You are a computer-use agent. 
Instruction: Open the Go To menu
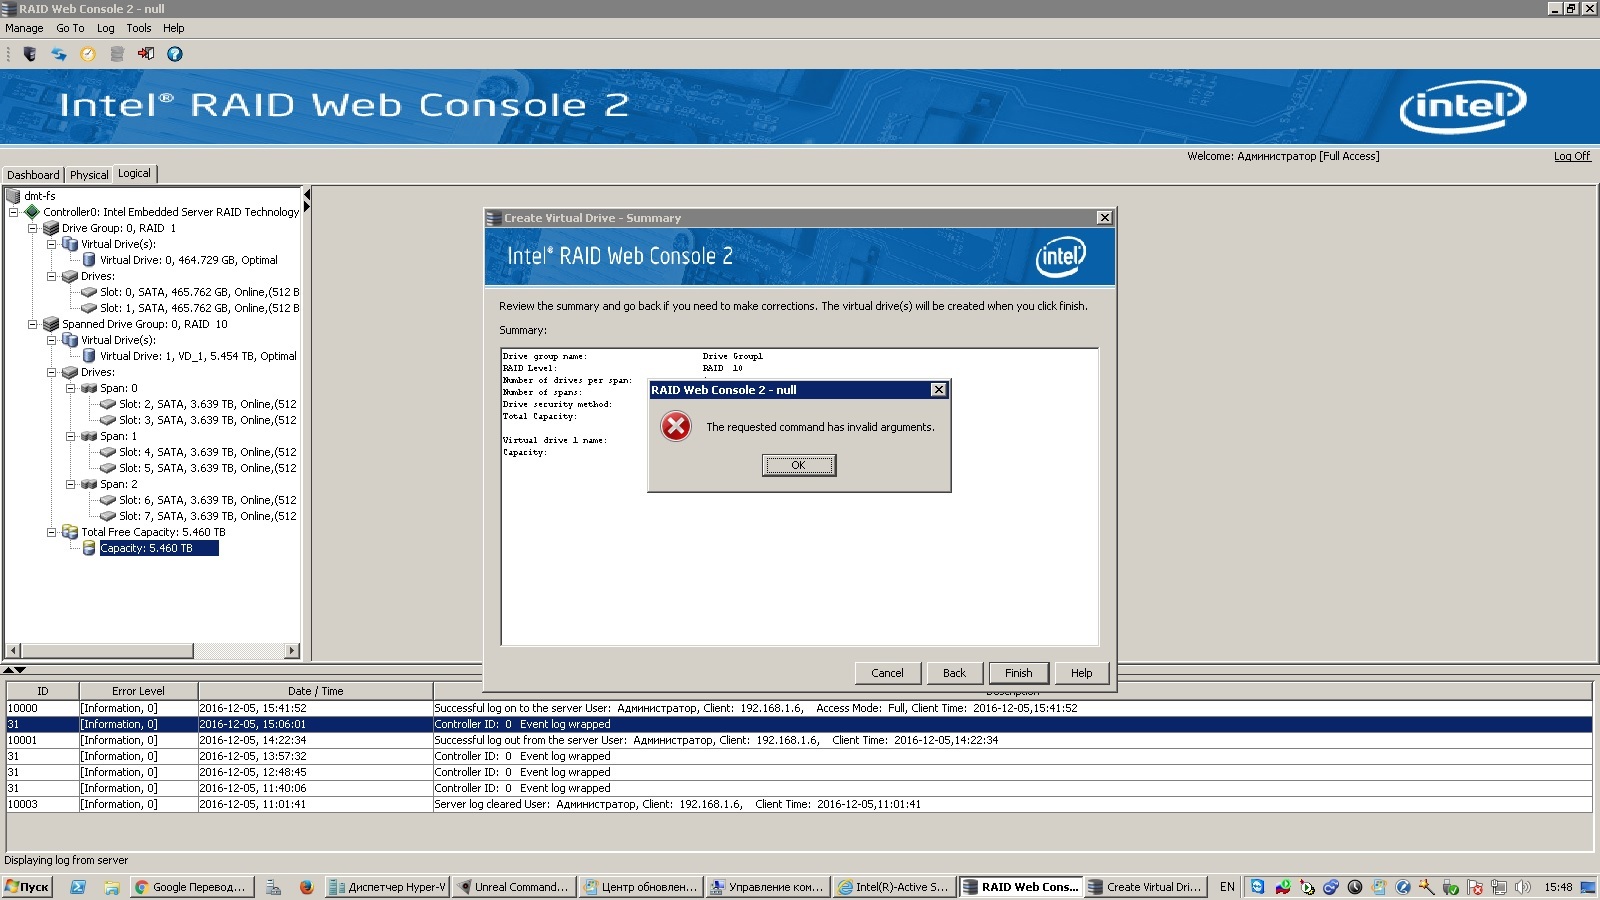[x=70, y=28]
